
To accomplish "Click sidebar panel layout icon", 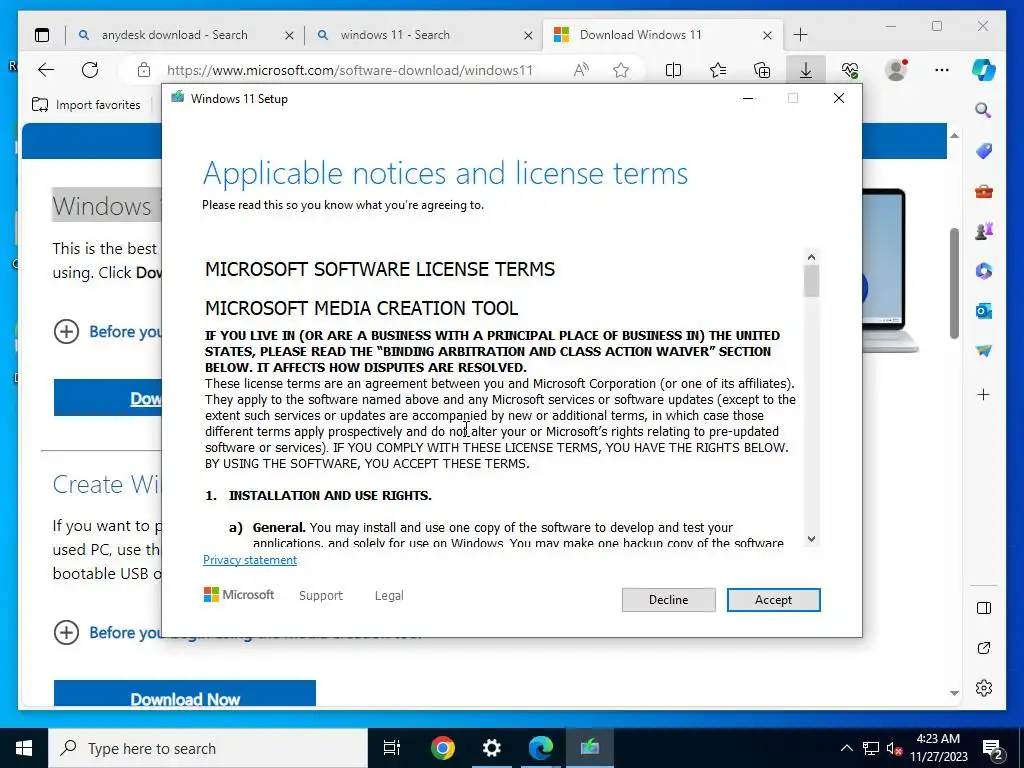I will click(x=984, y=608).
